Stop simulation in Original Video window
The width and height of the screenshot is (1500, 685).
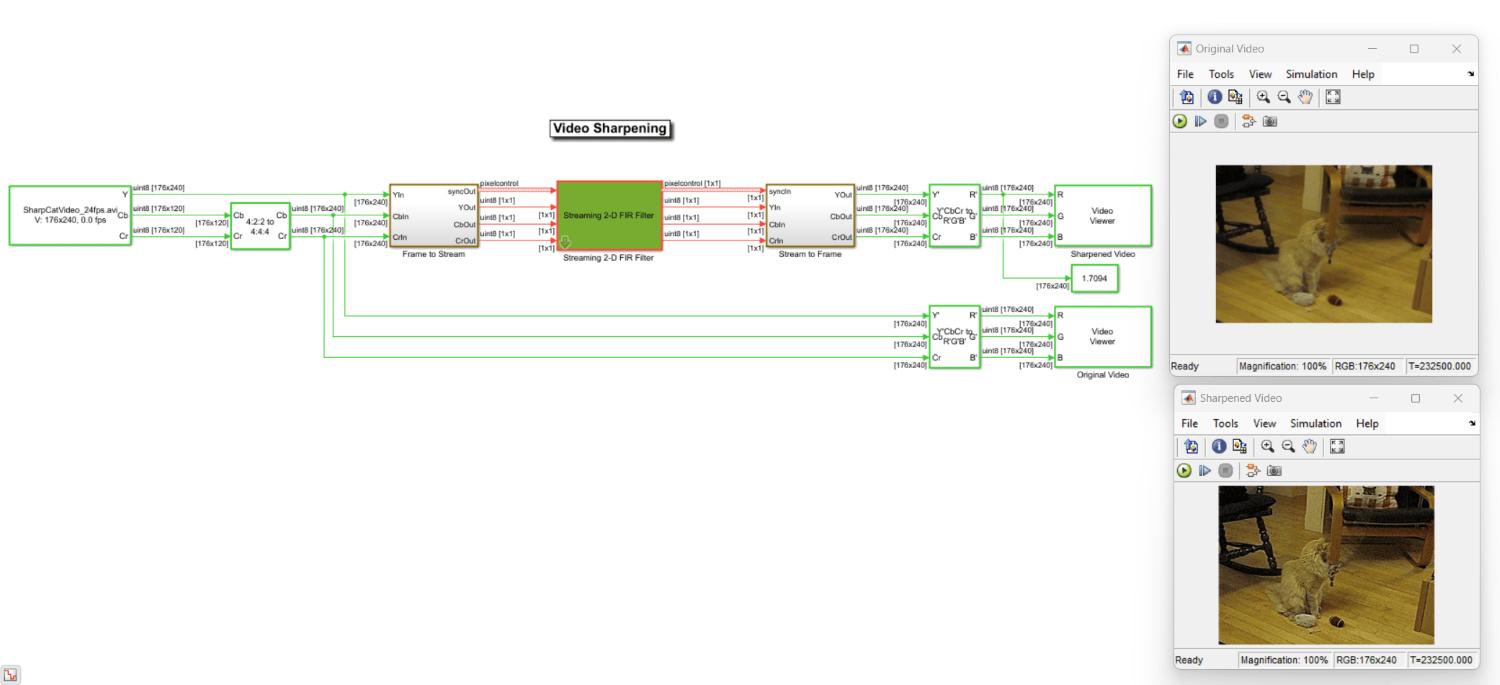pos(1221,121)
